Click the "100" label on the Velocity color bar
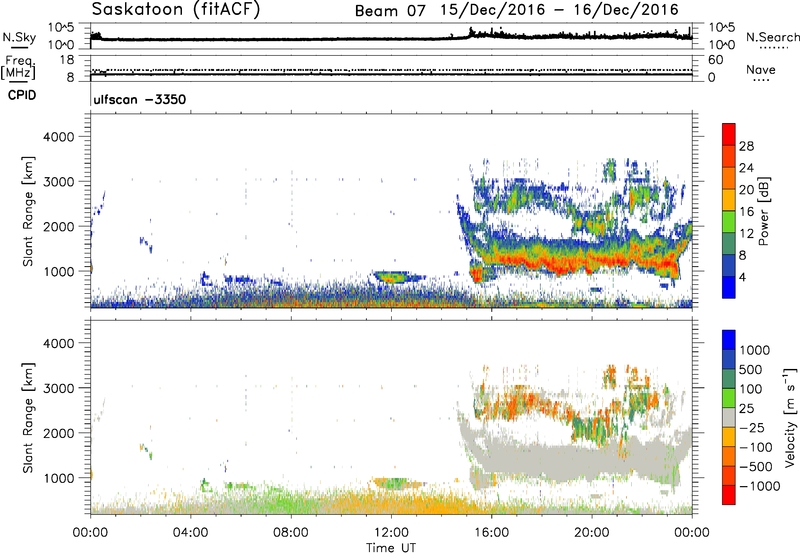The image size is (800, 554). tap(751, 389)
